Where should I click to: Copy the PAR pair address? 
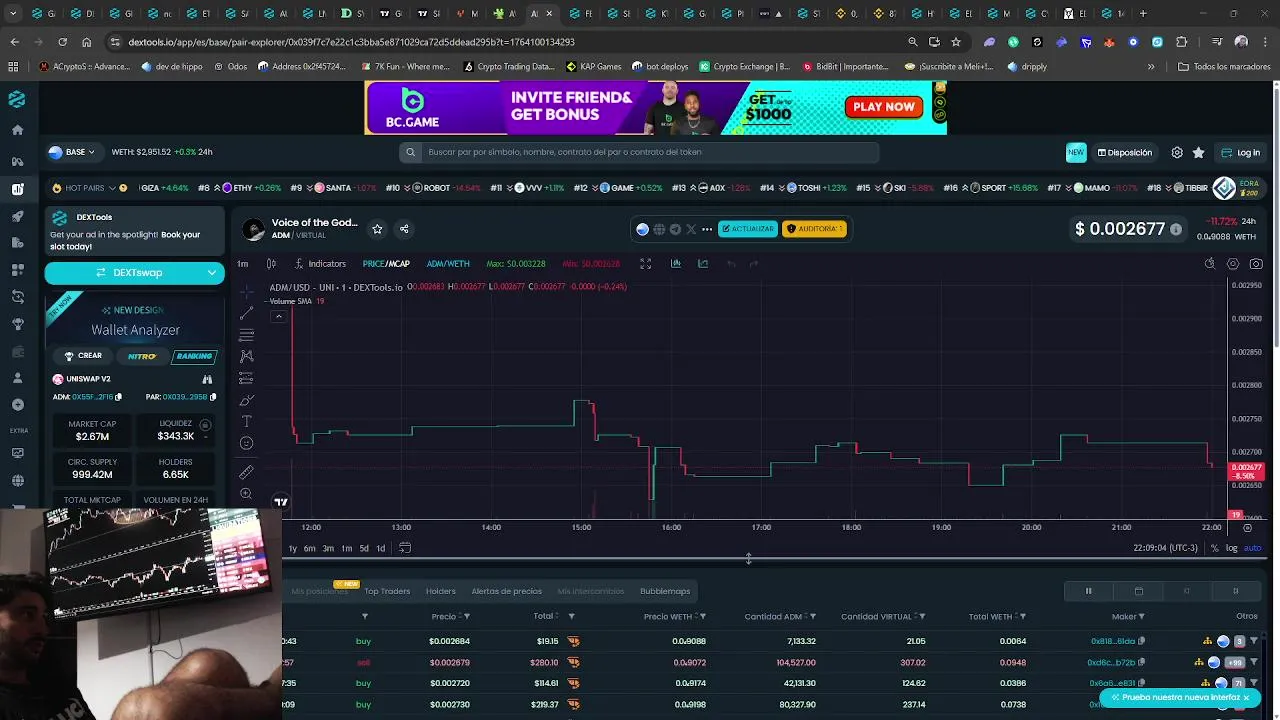tap(212, 397)
